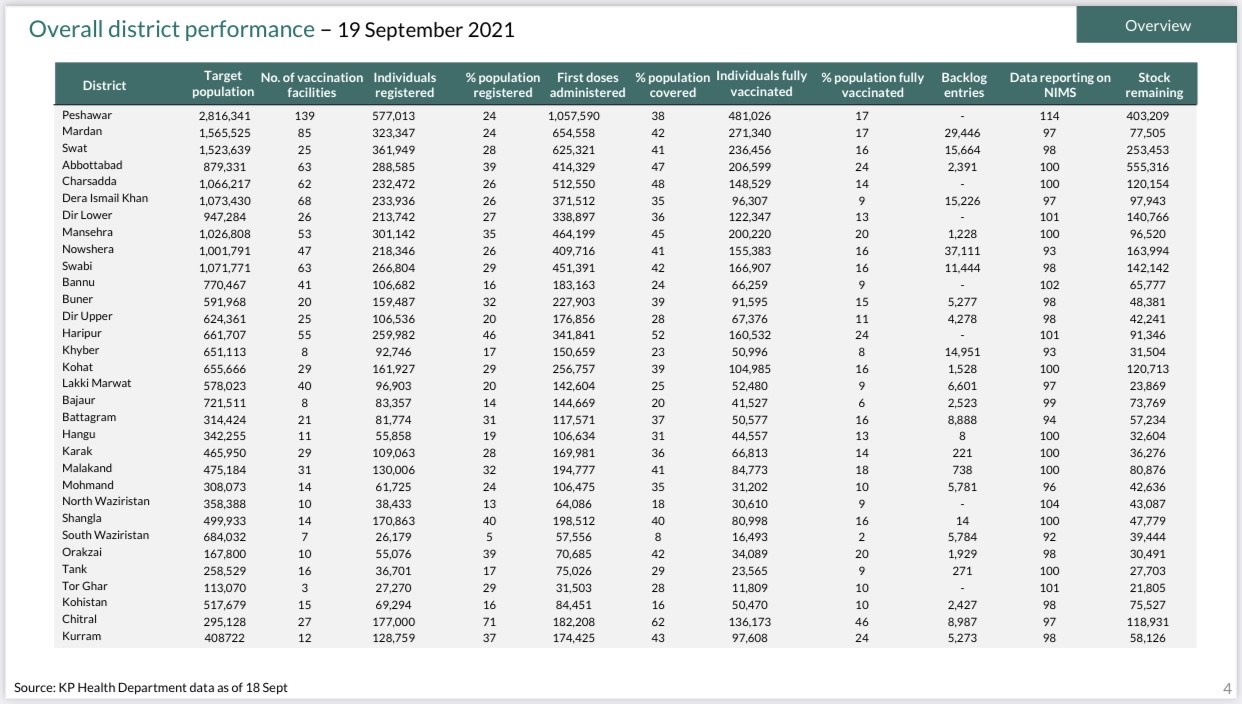Screen dimensions: 1242x704
Task: Select the Stock remaining column header
Action: (x=1153, y=85)
